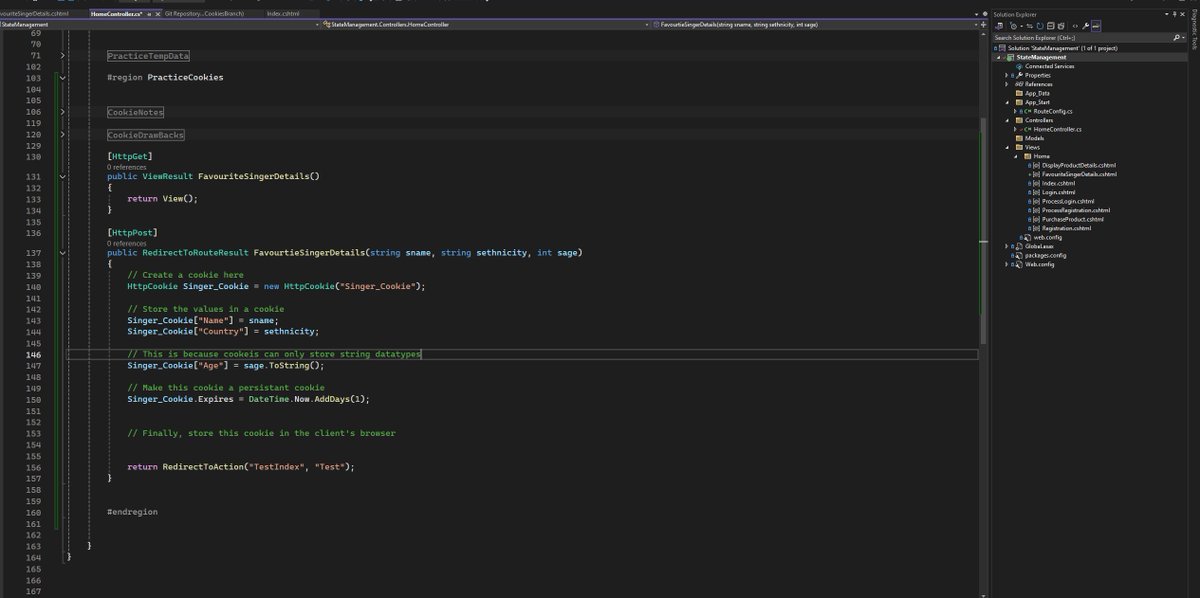Screen dimensions: 1200x598
Task: Close the Solution Explorer panel
Action: [x=1183, y=14]
